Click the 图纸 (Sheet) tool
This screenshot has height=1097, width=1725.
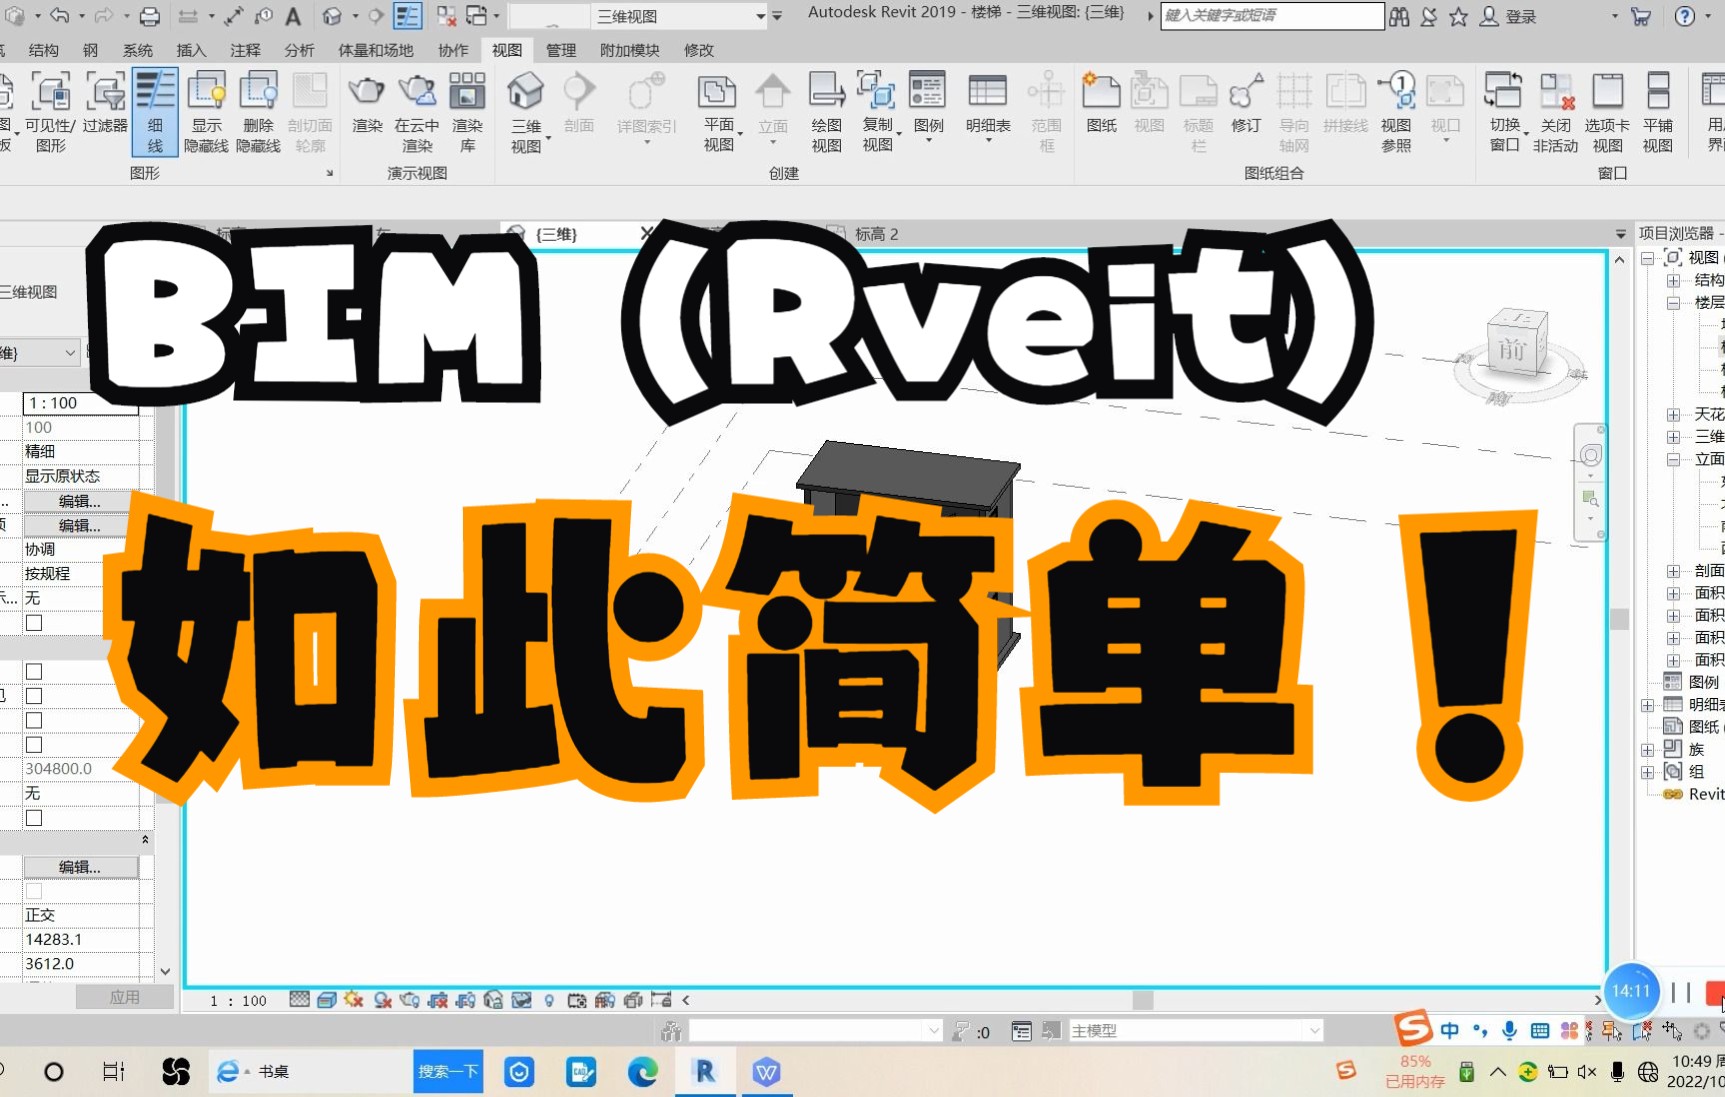(x=1101, y=104)
